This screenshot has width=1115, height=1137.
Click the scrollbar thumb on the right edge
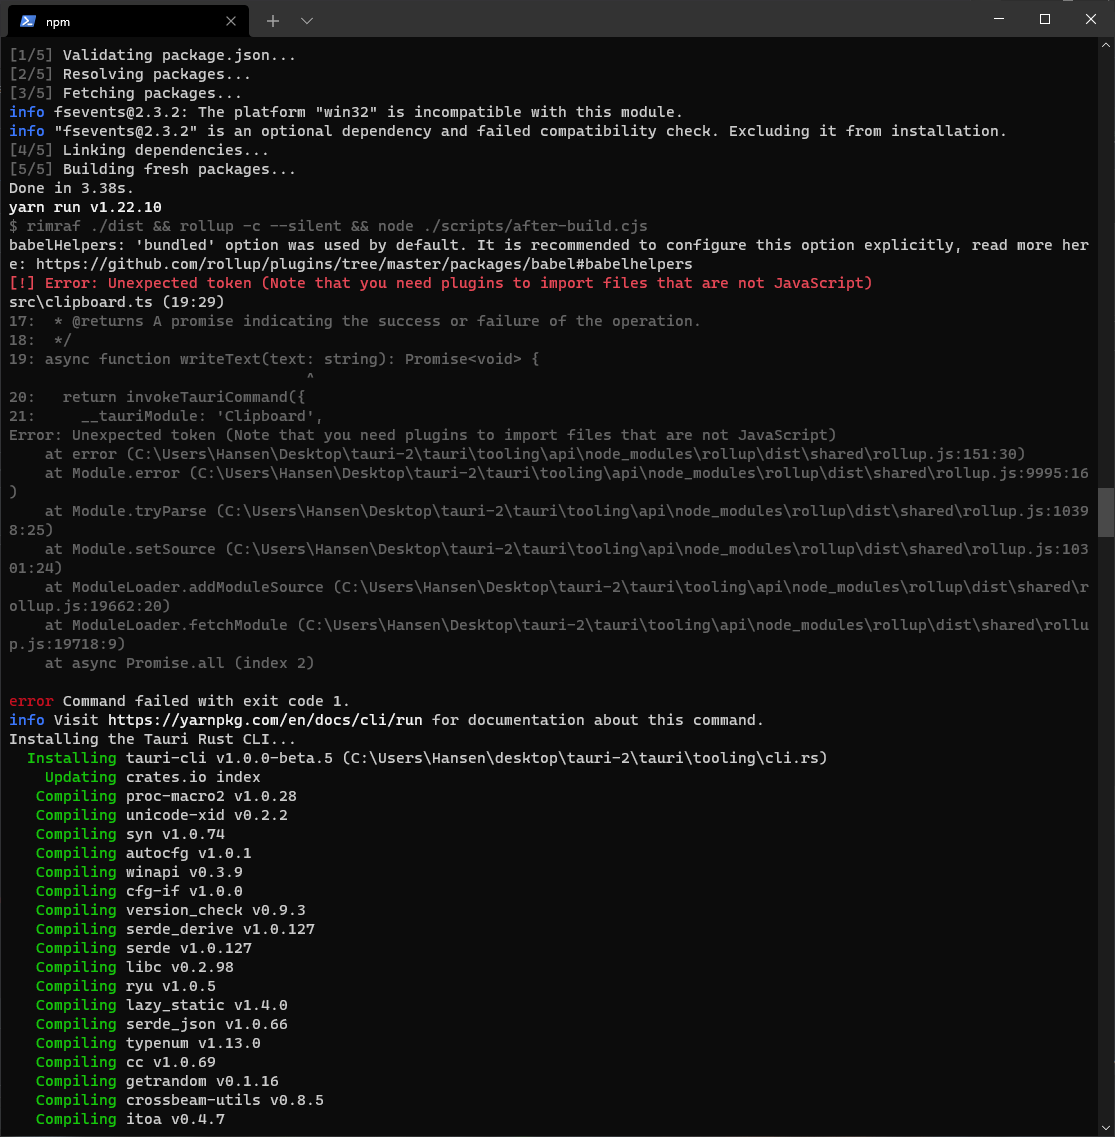pyautogui.click(x=1106, y=512)
